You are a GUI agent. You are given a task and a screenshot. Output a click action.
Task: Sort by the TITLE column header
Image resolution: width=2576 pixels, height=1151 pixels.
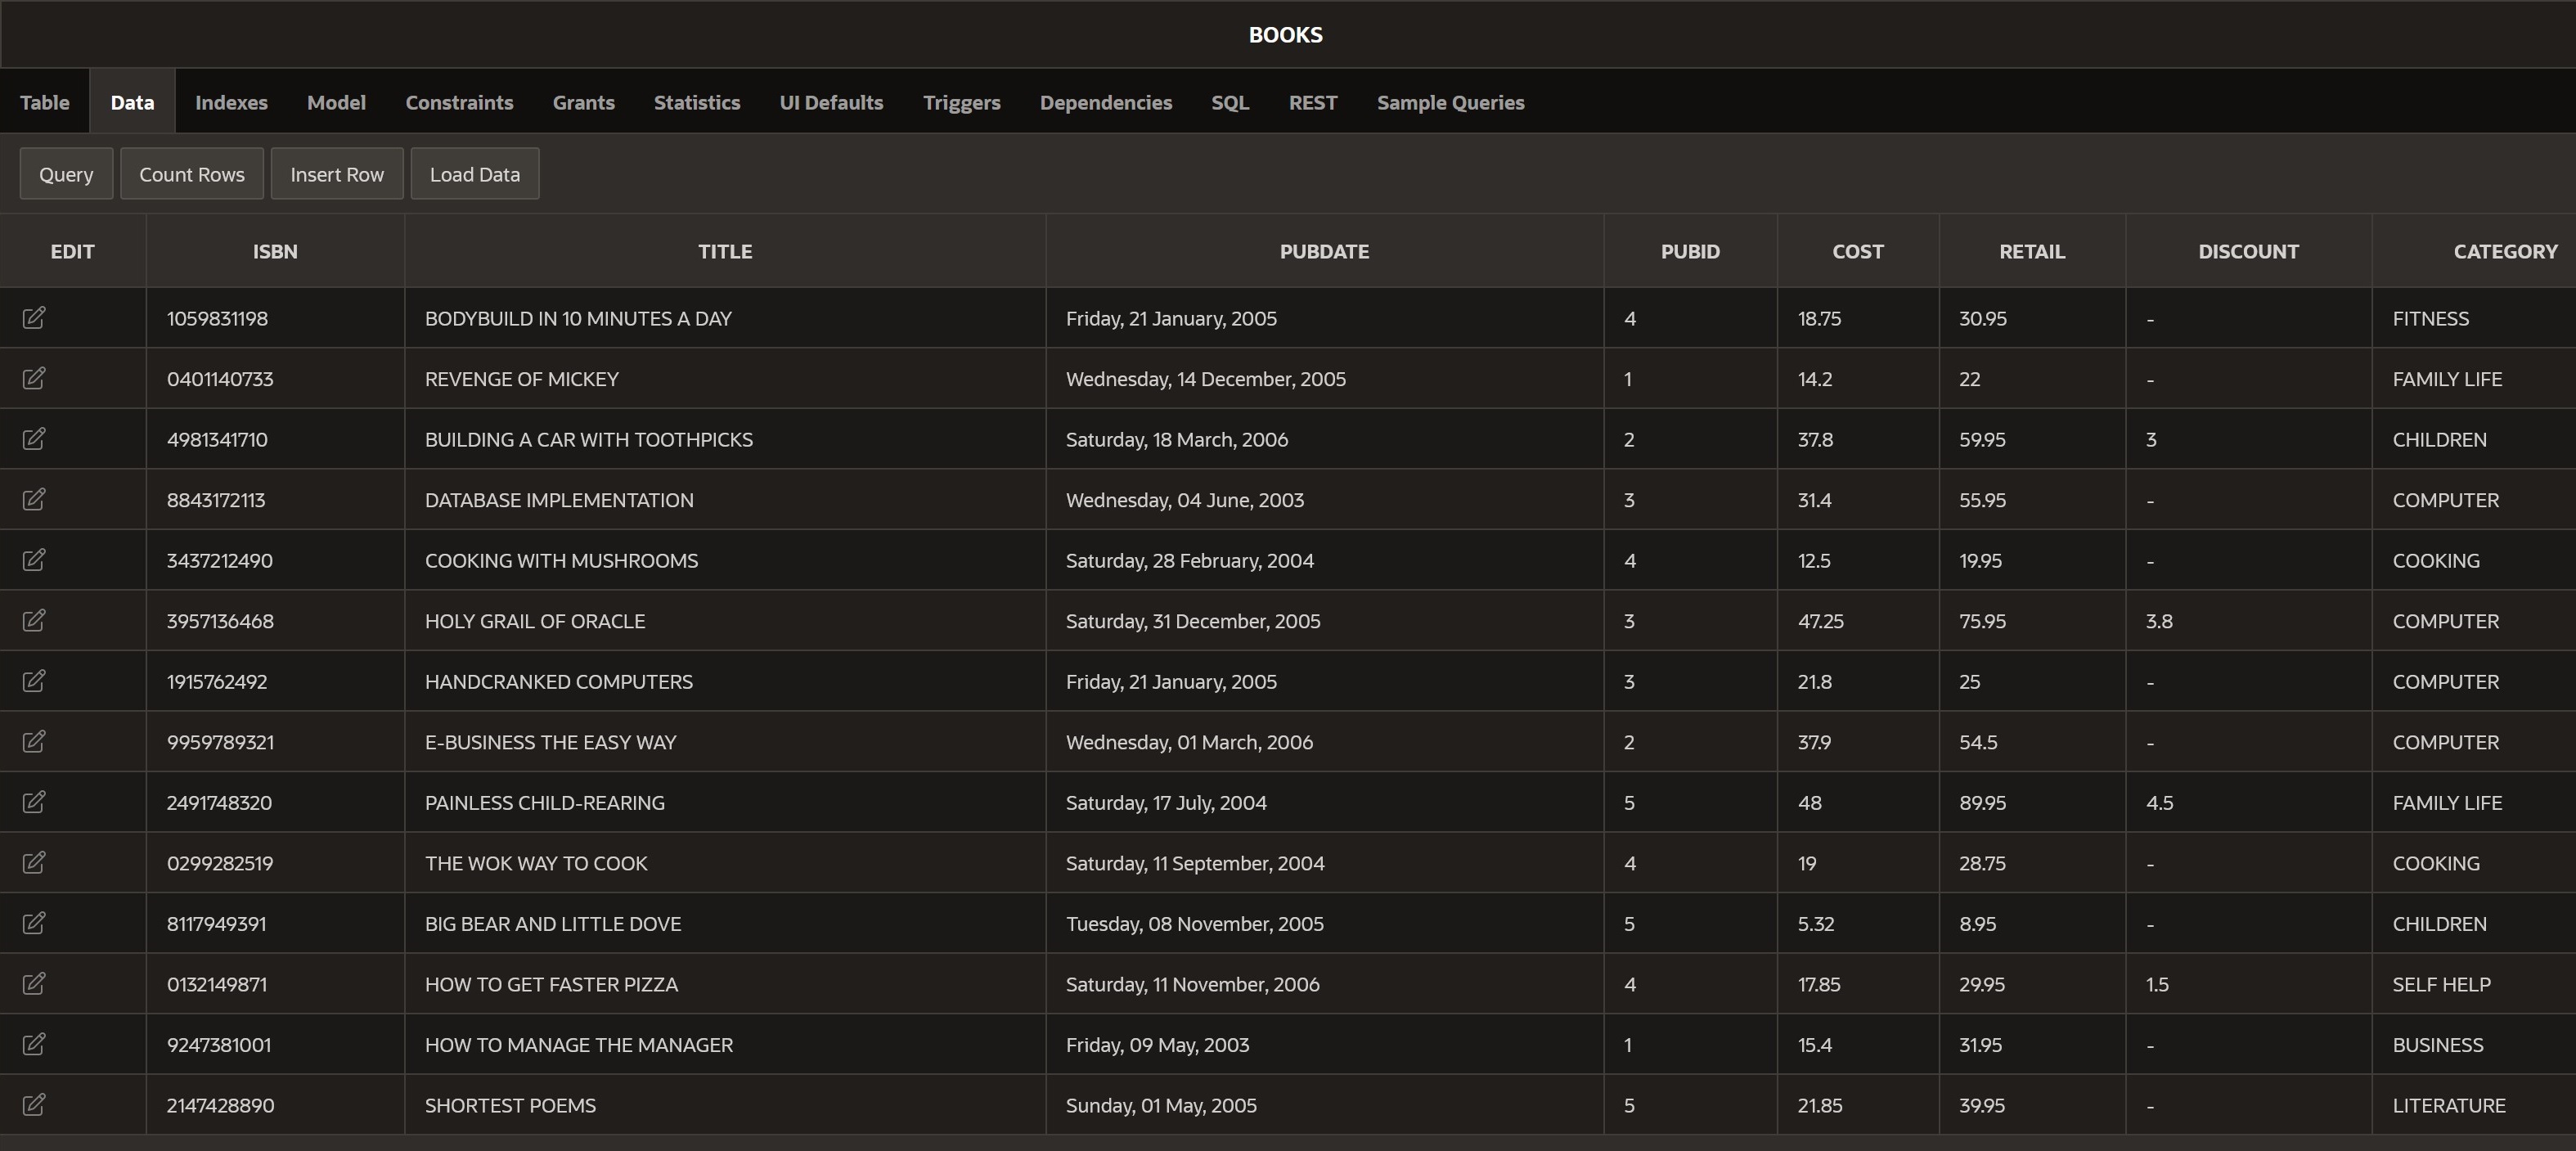[724, 251]
